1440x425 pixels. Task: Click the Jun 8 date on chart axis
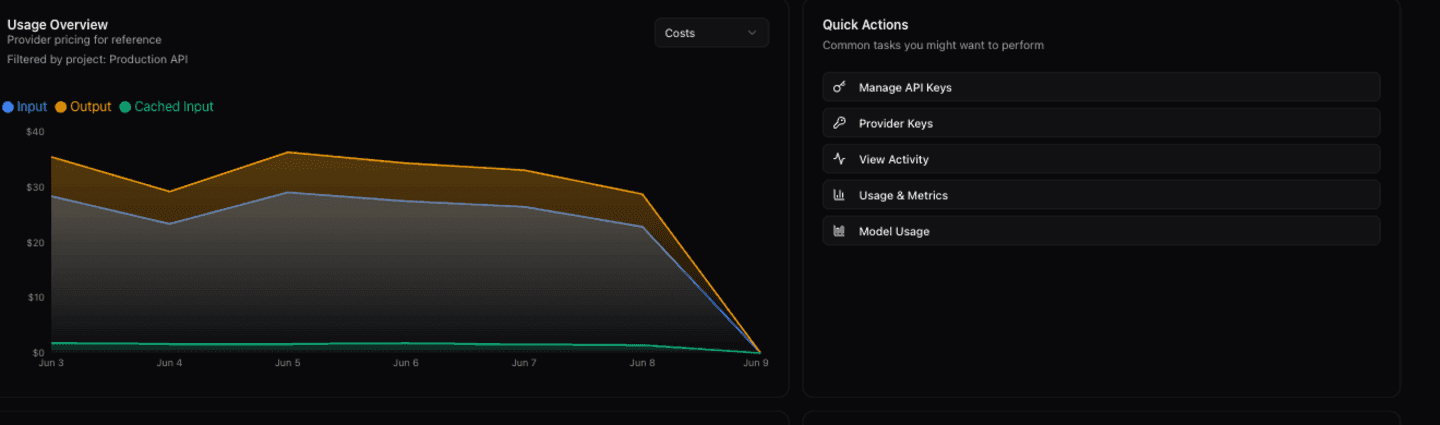pyautogui.click(x=642, y=363)
